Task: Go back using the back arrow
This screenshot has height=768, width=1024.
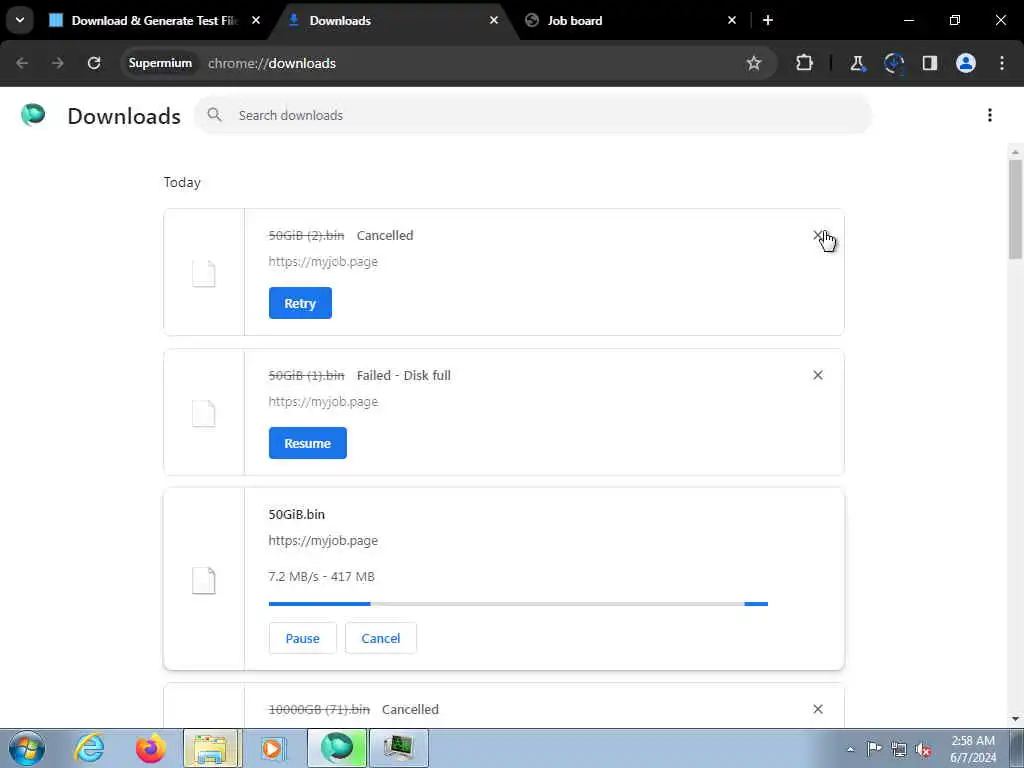Action: tap(22, 63)
